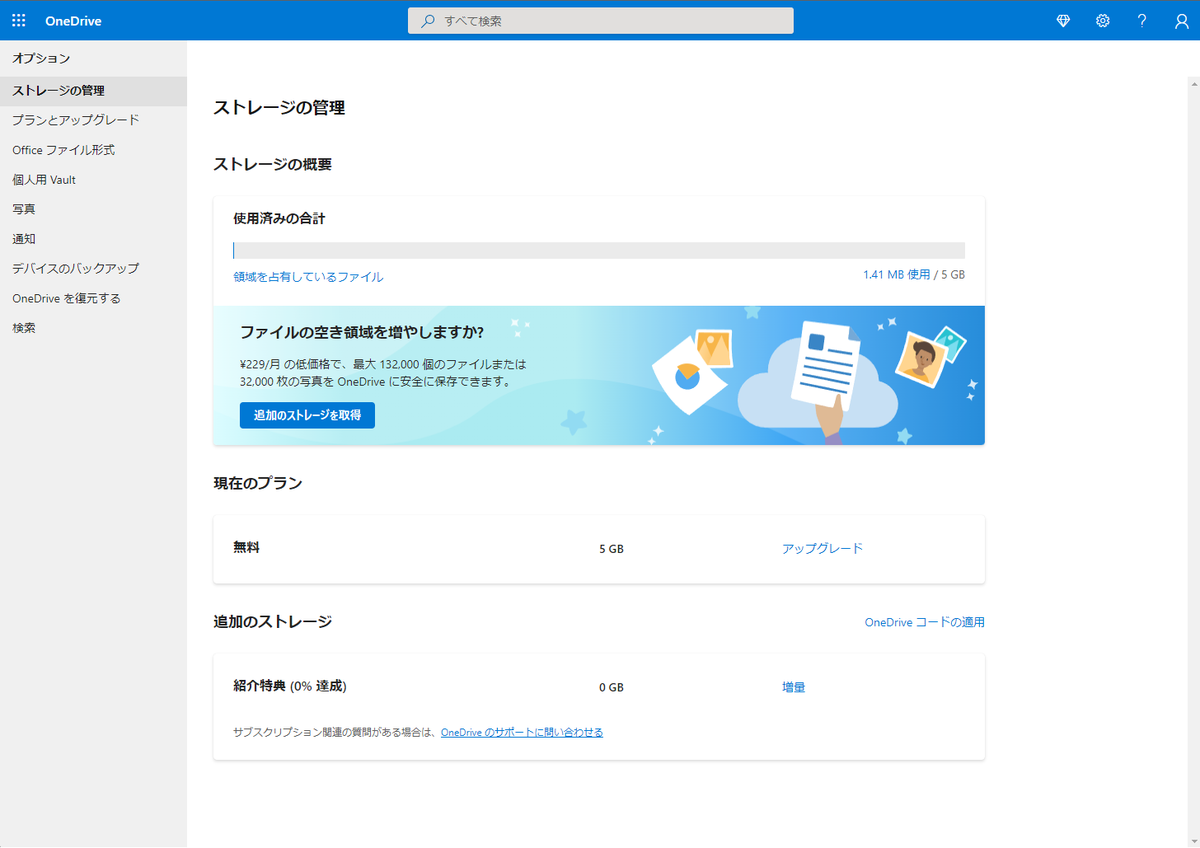Click オプション sidebar heading
1200x848 pixels.
click(x=41, y=59)
